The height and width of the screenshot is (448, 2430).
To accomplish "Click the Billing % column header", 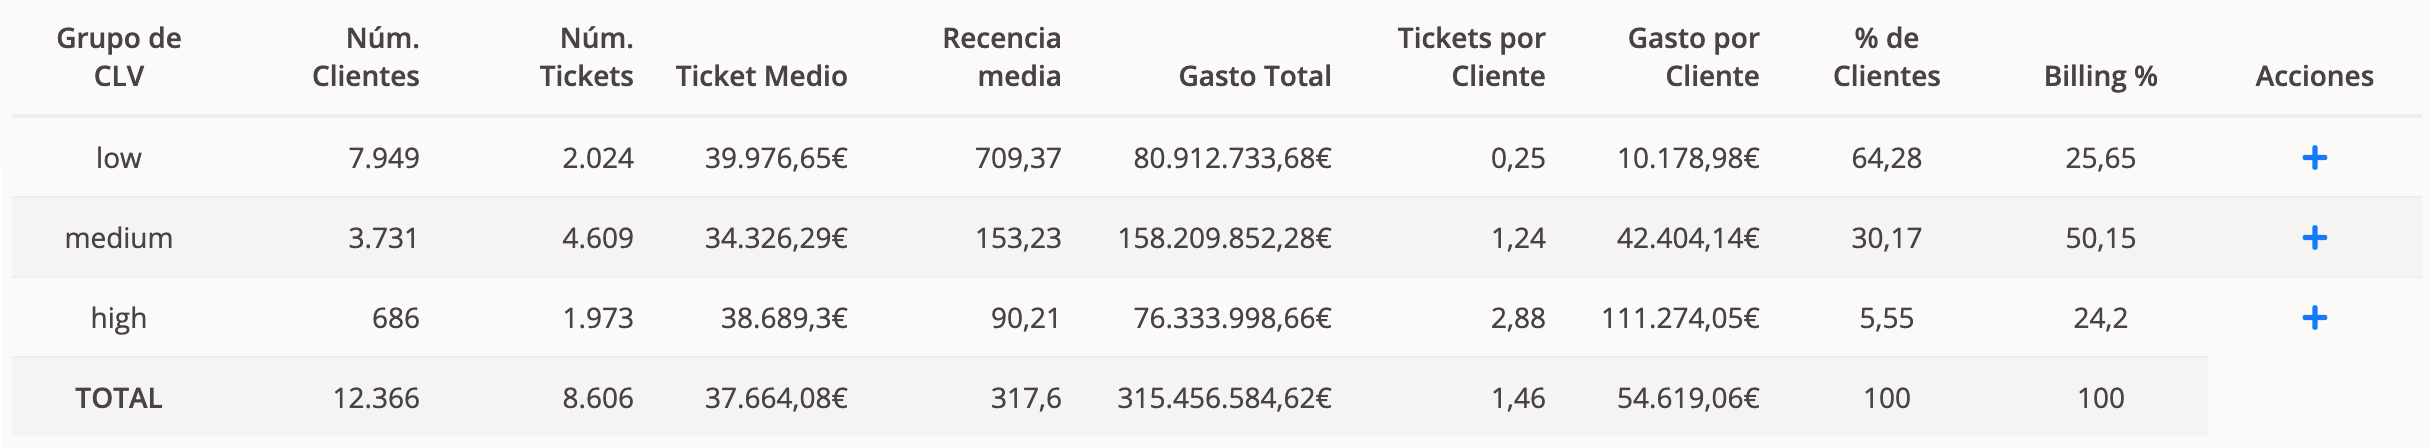I will click(2100, 76).
